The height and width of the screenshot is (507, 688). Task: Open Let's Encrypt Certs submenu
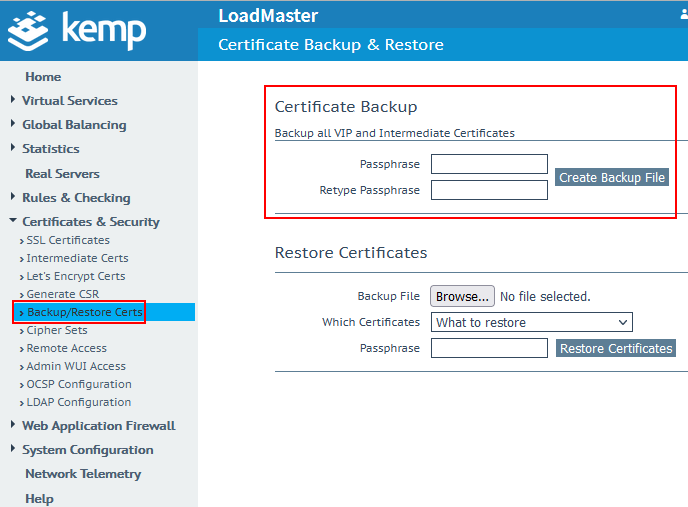(x=76, y=276)
